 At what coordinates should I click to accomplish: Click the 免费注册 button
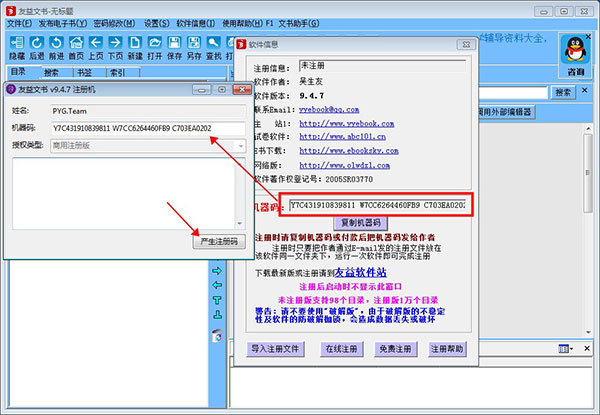[395, 349]
